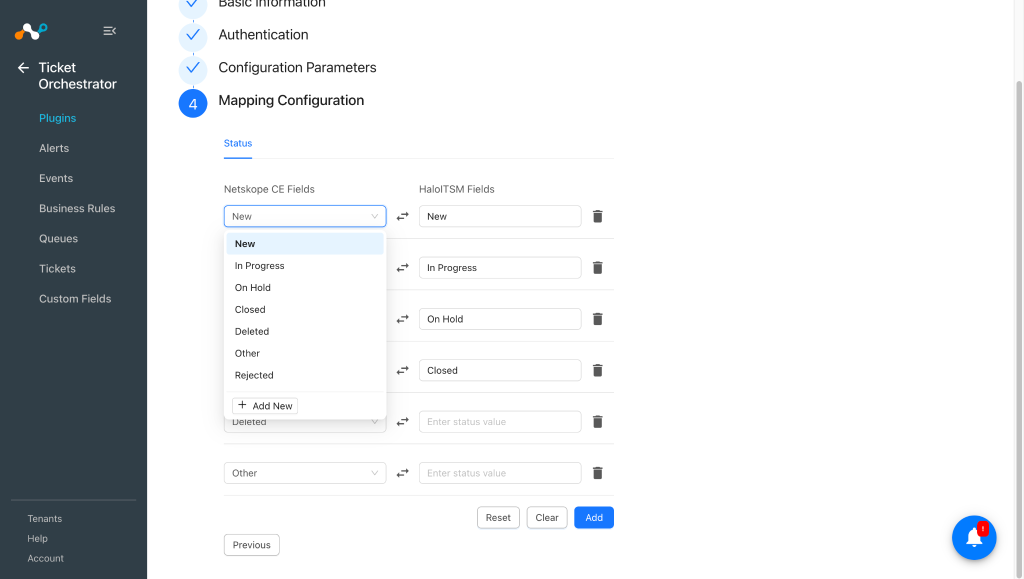Click the HaloITSM field containing On Hold
The width and height of the screenshot is (1024, 579).
(x=500, y=319)
